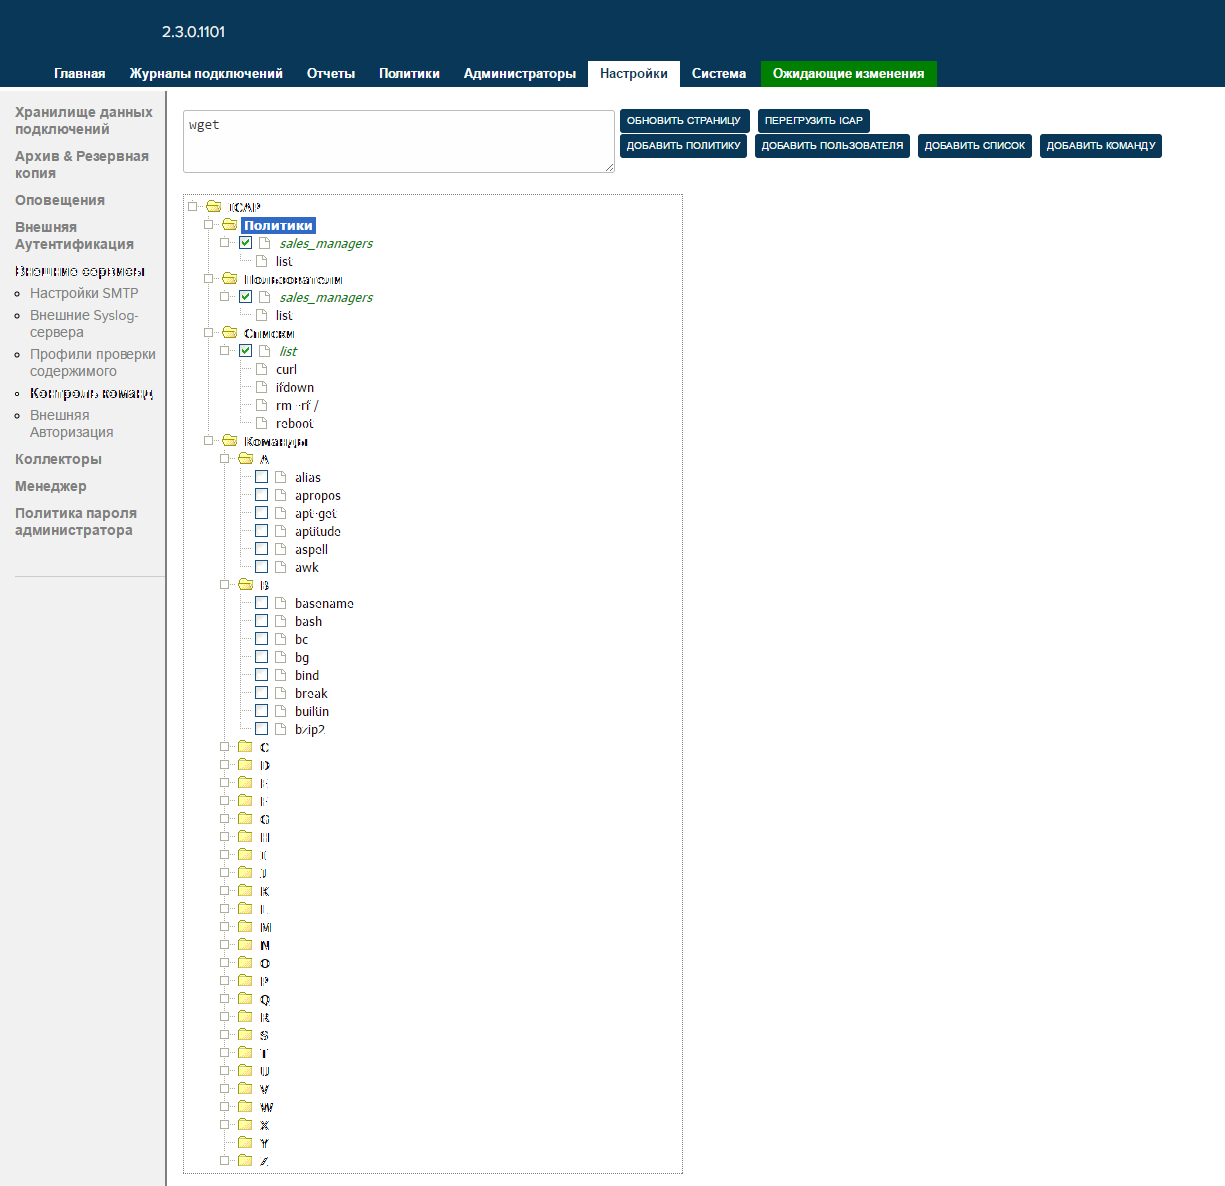
Task: Click the Команды folder icon
Action: [x=230, y=442]
